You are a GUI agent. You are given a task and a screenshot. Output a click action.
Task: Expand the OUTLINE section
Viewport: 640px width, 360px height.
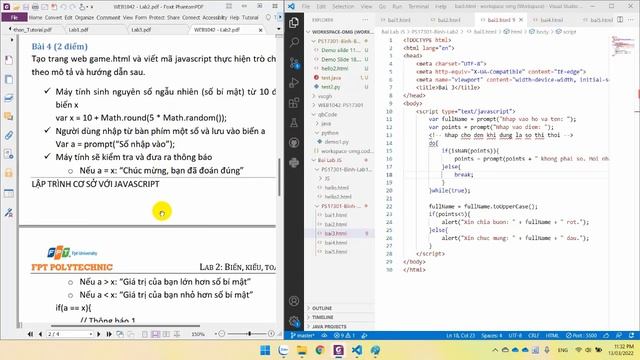click(340, 308)
